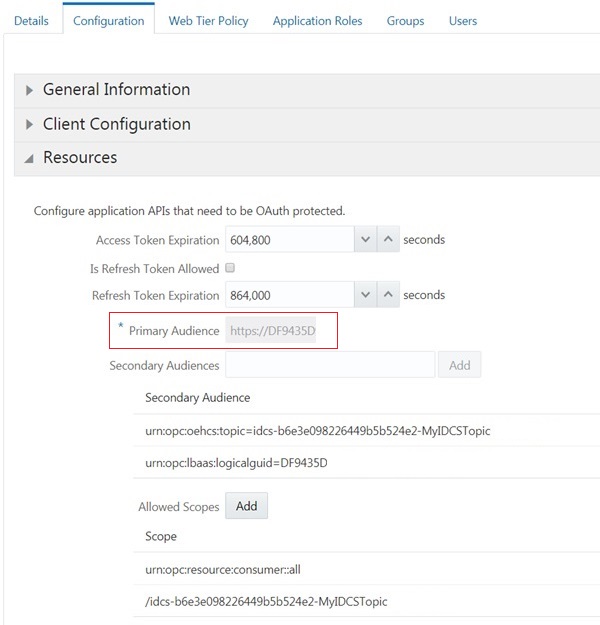Click the Refresh Token Expiration input field
The height and width of the screenshot is (625, 600).
coord(288,295)
